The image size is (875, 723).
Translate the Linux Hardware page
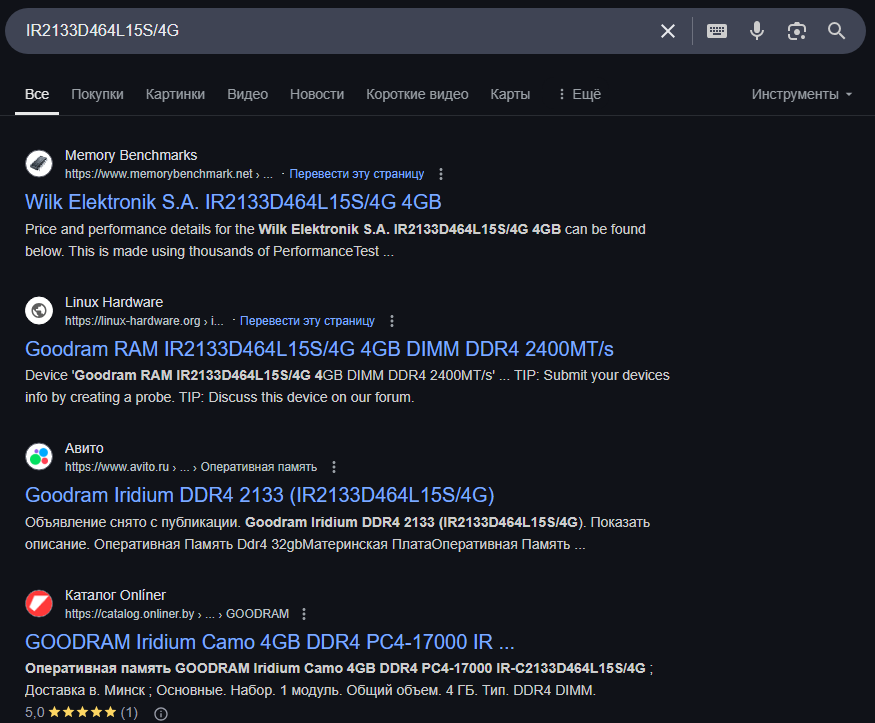(307, 321)
